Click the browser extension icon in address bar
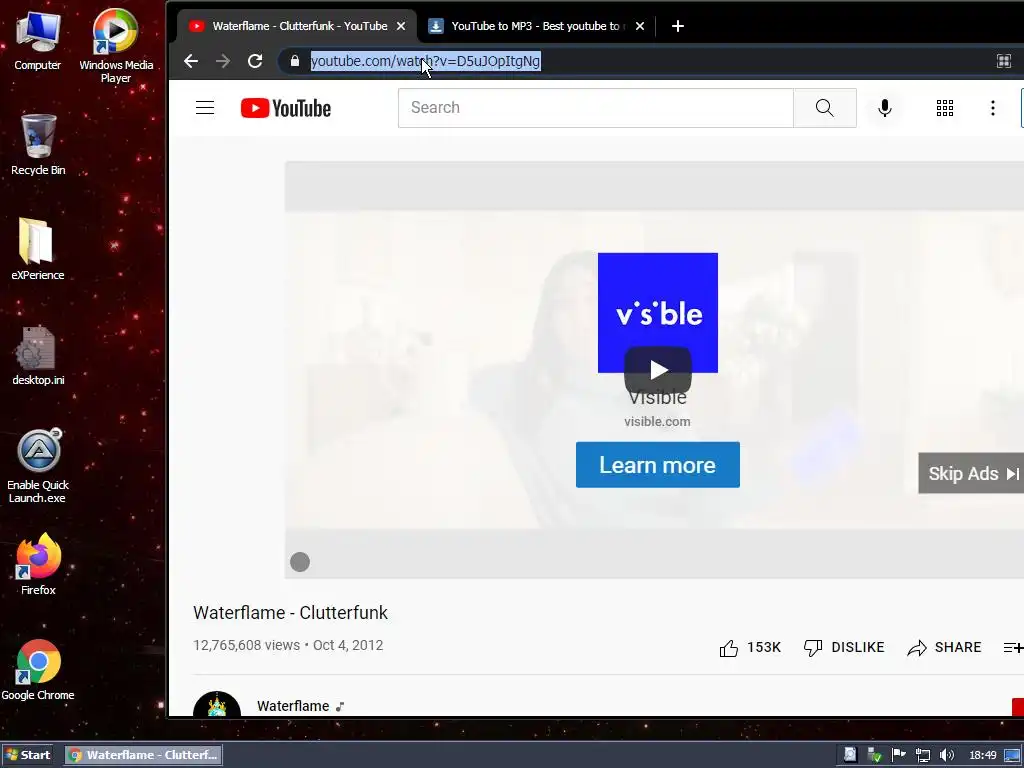Screen dimensions: 1024x768 click(1004, 61)
